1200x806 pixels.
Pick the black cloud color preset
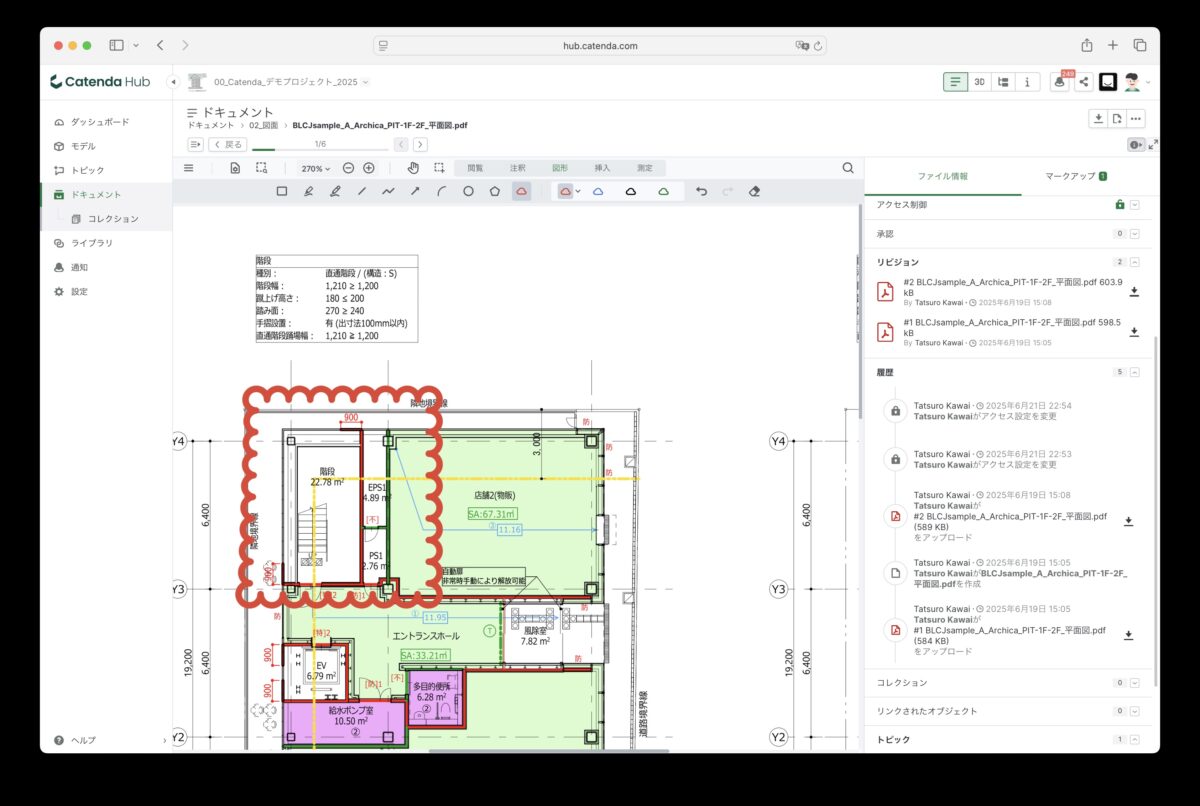point(630,191)
